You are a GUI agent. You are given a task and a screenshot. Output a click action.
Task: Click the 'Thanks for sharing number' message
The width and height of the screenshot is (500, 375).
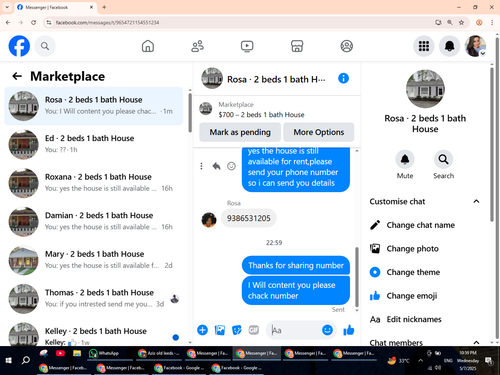pyautogui.click(x=296, y=265)
